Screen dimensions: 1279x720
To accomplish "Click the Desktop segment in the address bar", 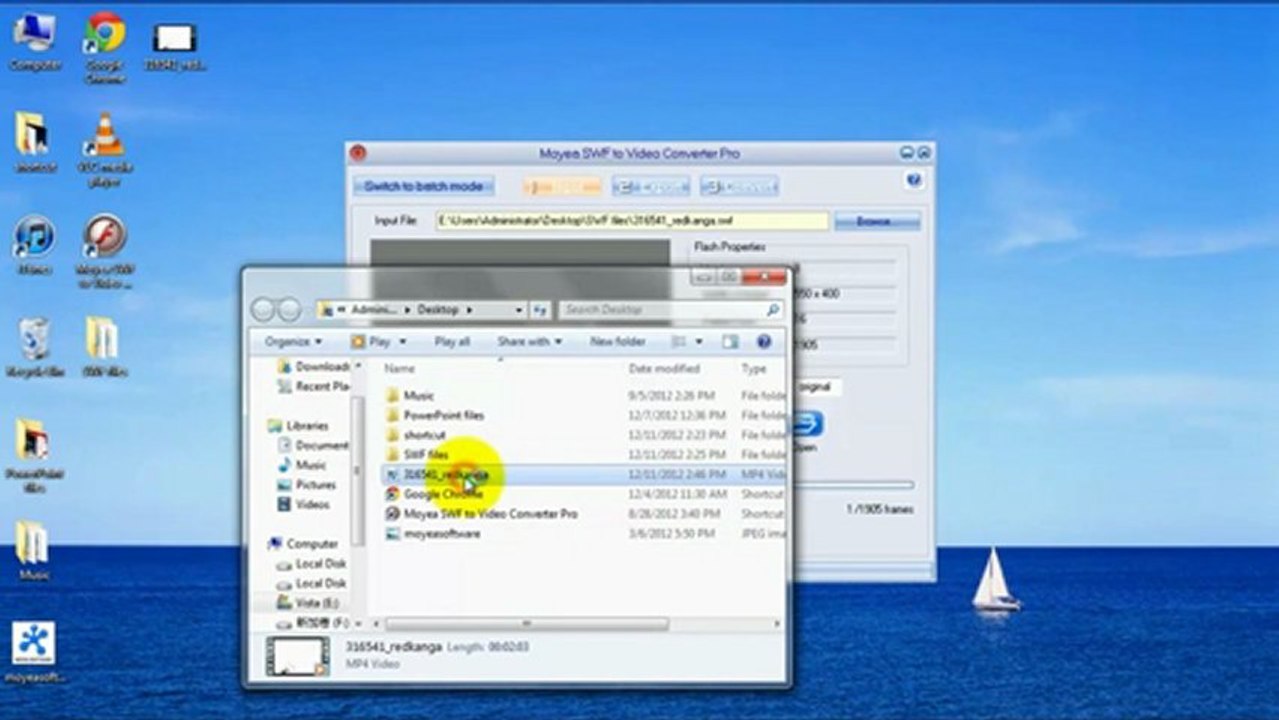I will point(437,310).
